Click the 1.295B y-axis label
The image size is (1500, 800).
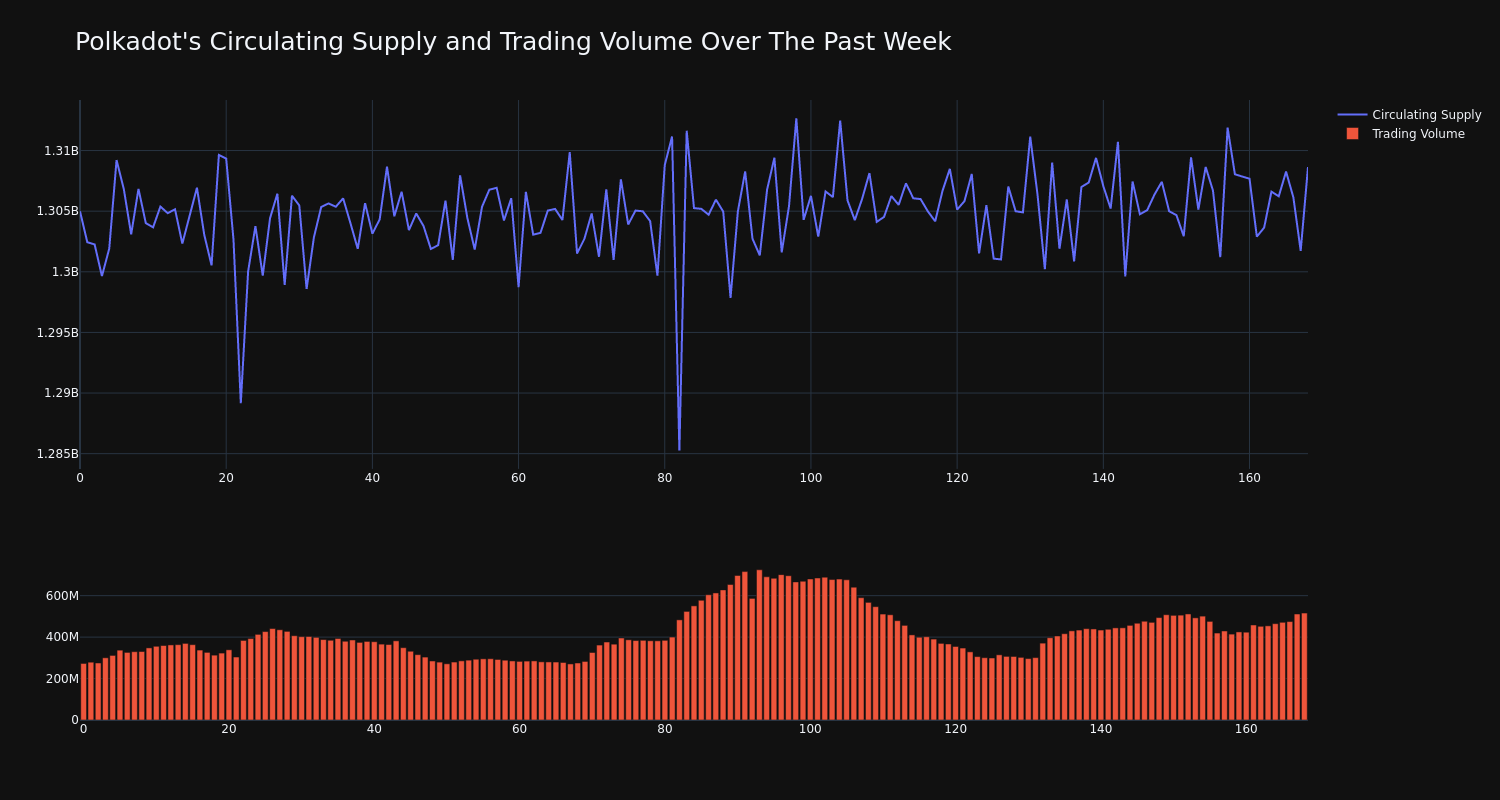click(57, 333)
